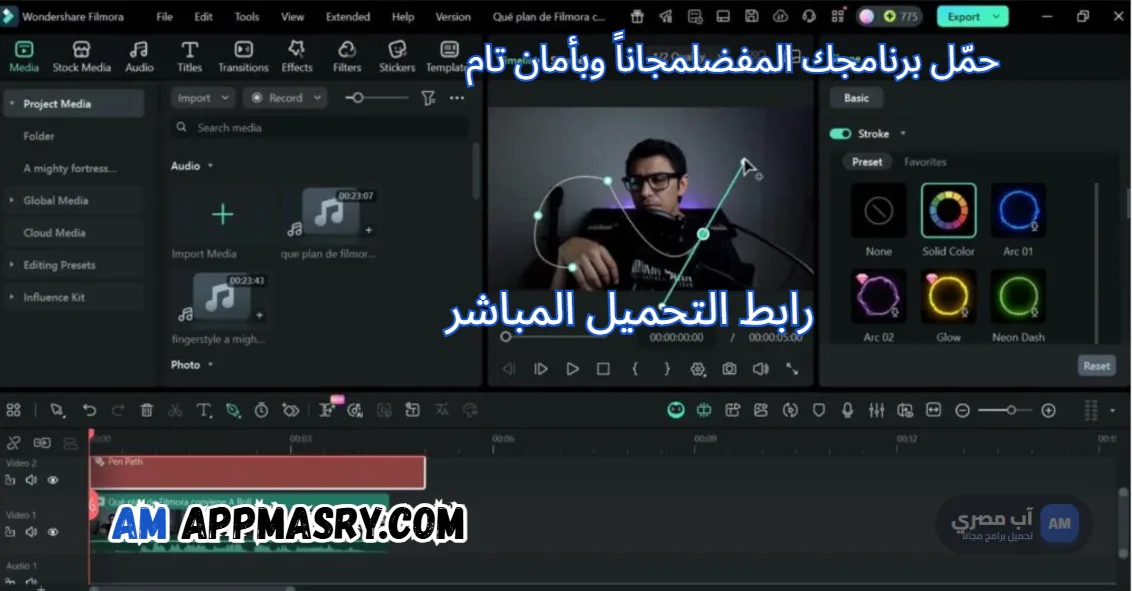
Task: Select Cloud Media in sidebar
Action: click(x=54, y=232)
